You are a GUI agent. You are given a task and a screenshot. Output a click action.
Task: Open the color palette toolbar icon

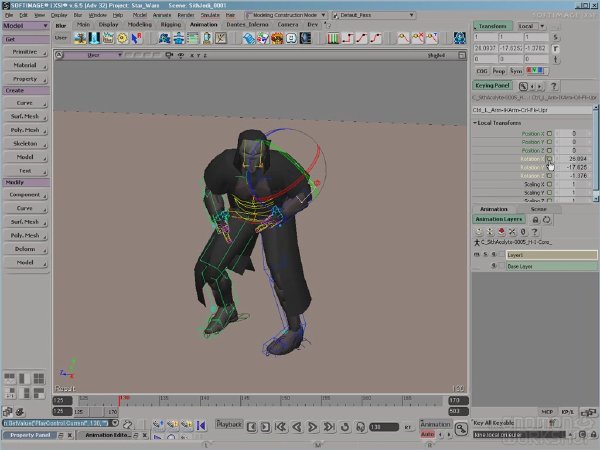[x=263, y=38]
